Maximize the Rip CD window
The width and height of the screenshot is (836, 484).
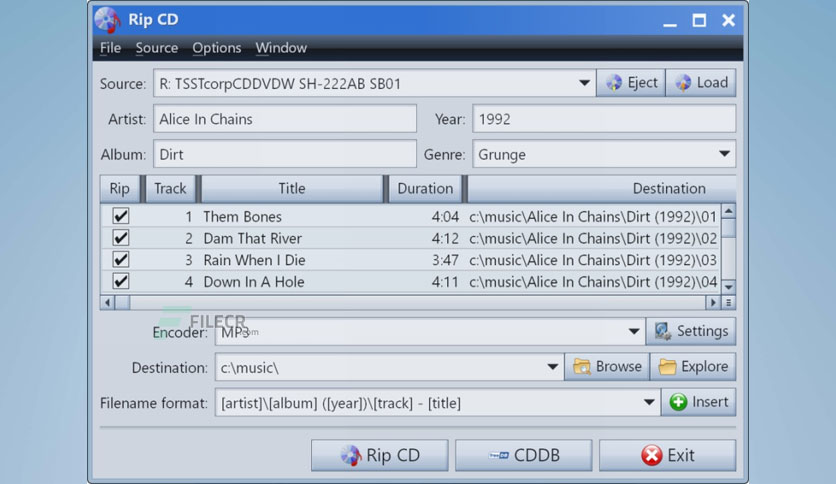click(x=699, y=21)
